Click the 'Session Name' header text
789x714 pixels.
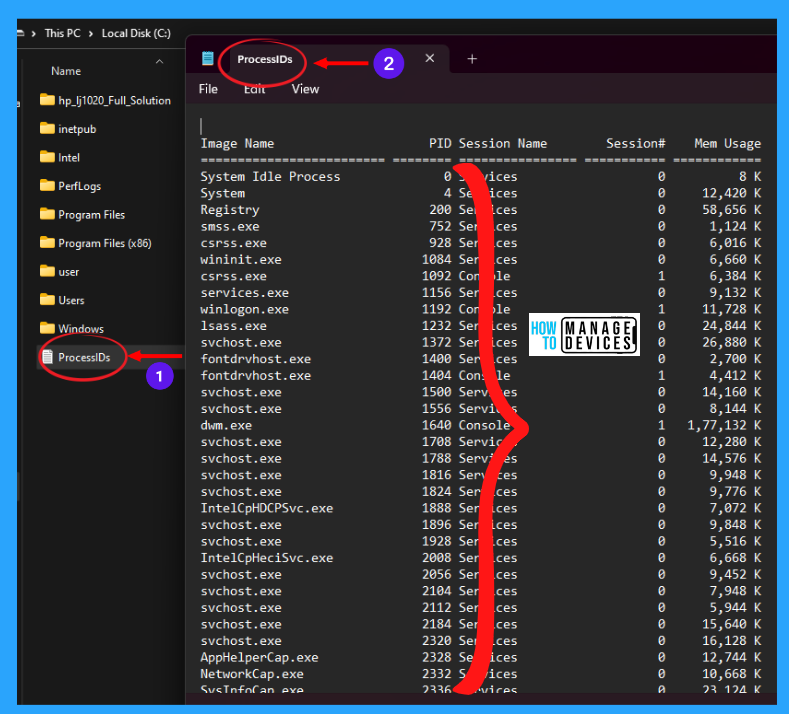[x=503, y=143]
